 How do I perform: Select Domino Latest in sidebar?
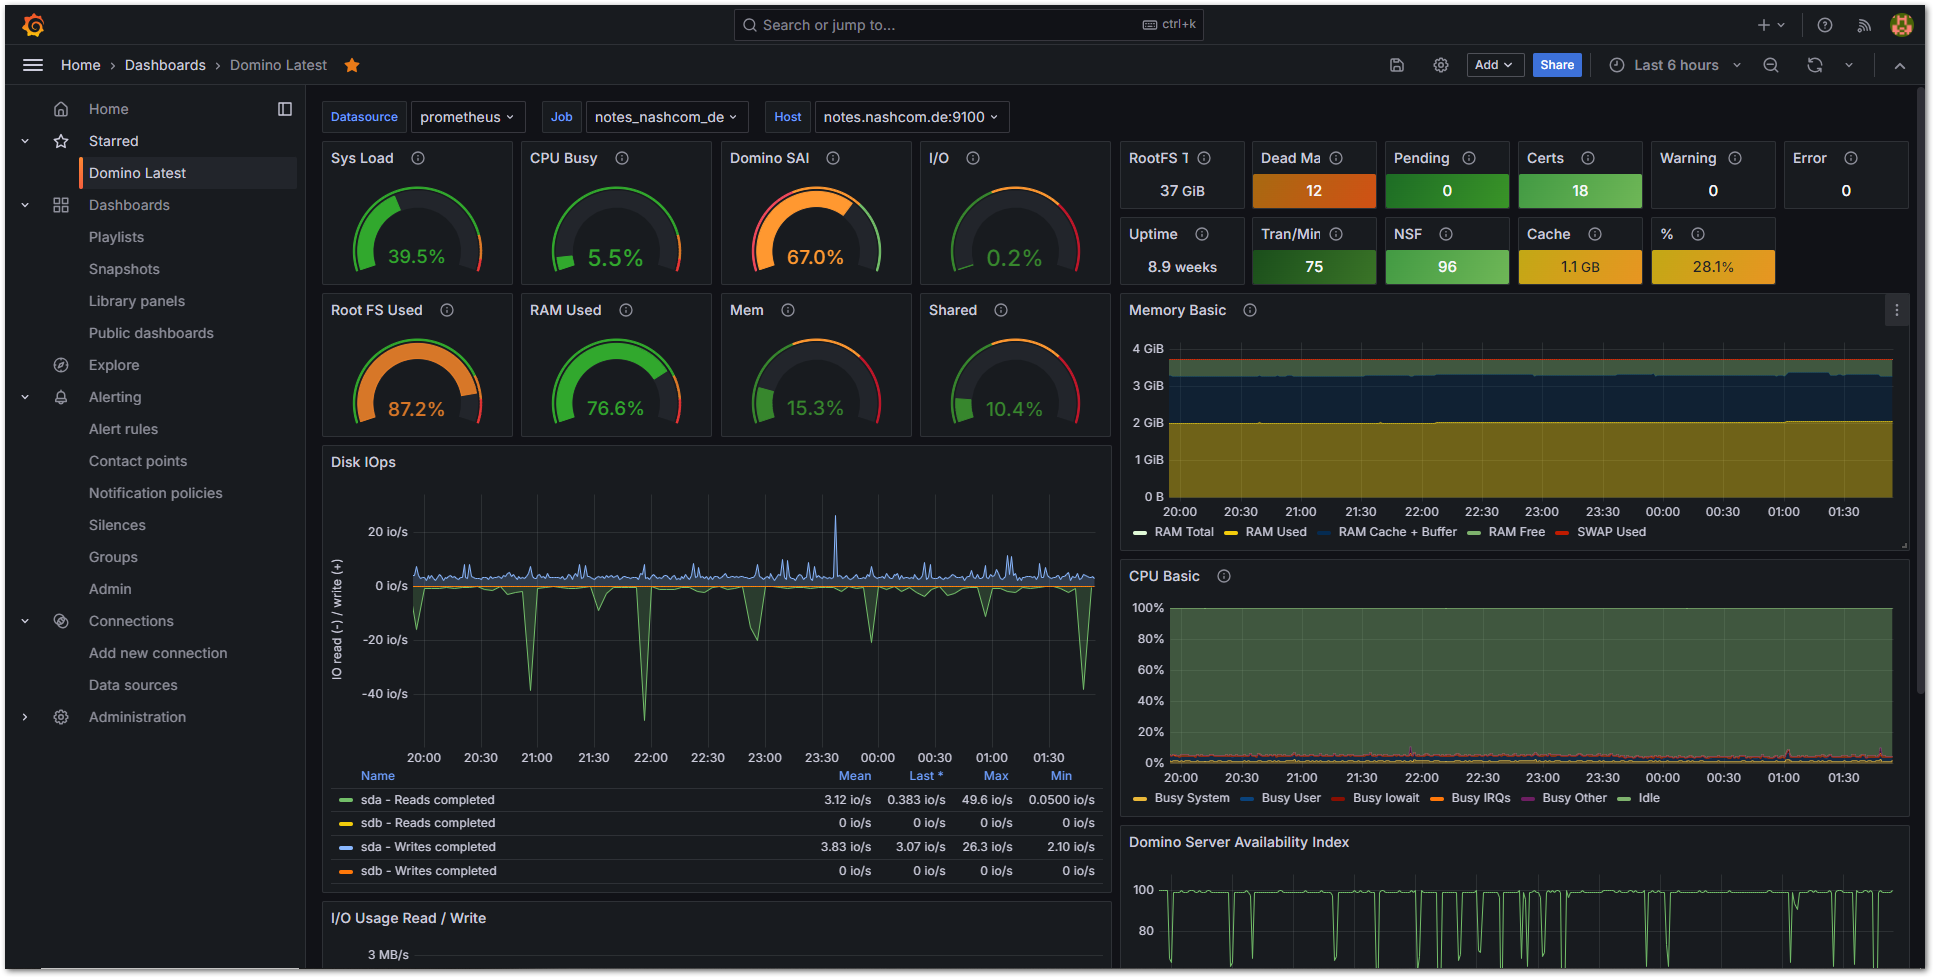tap(188, 173)
